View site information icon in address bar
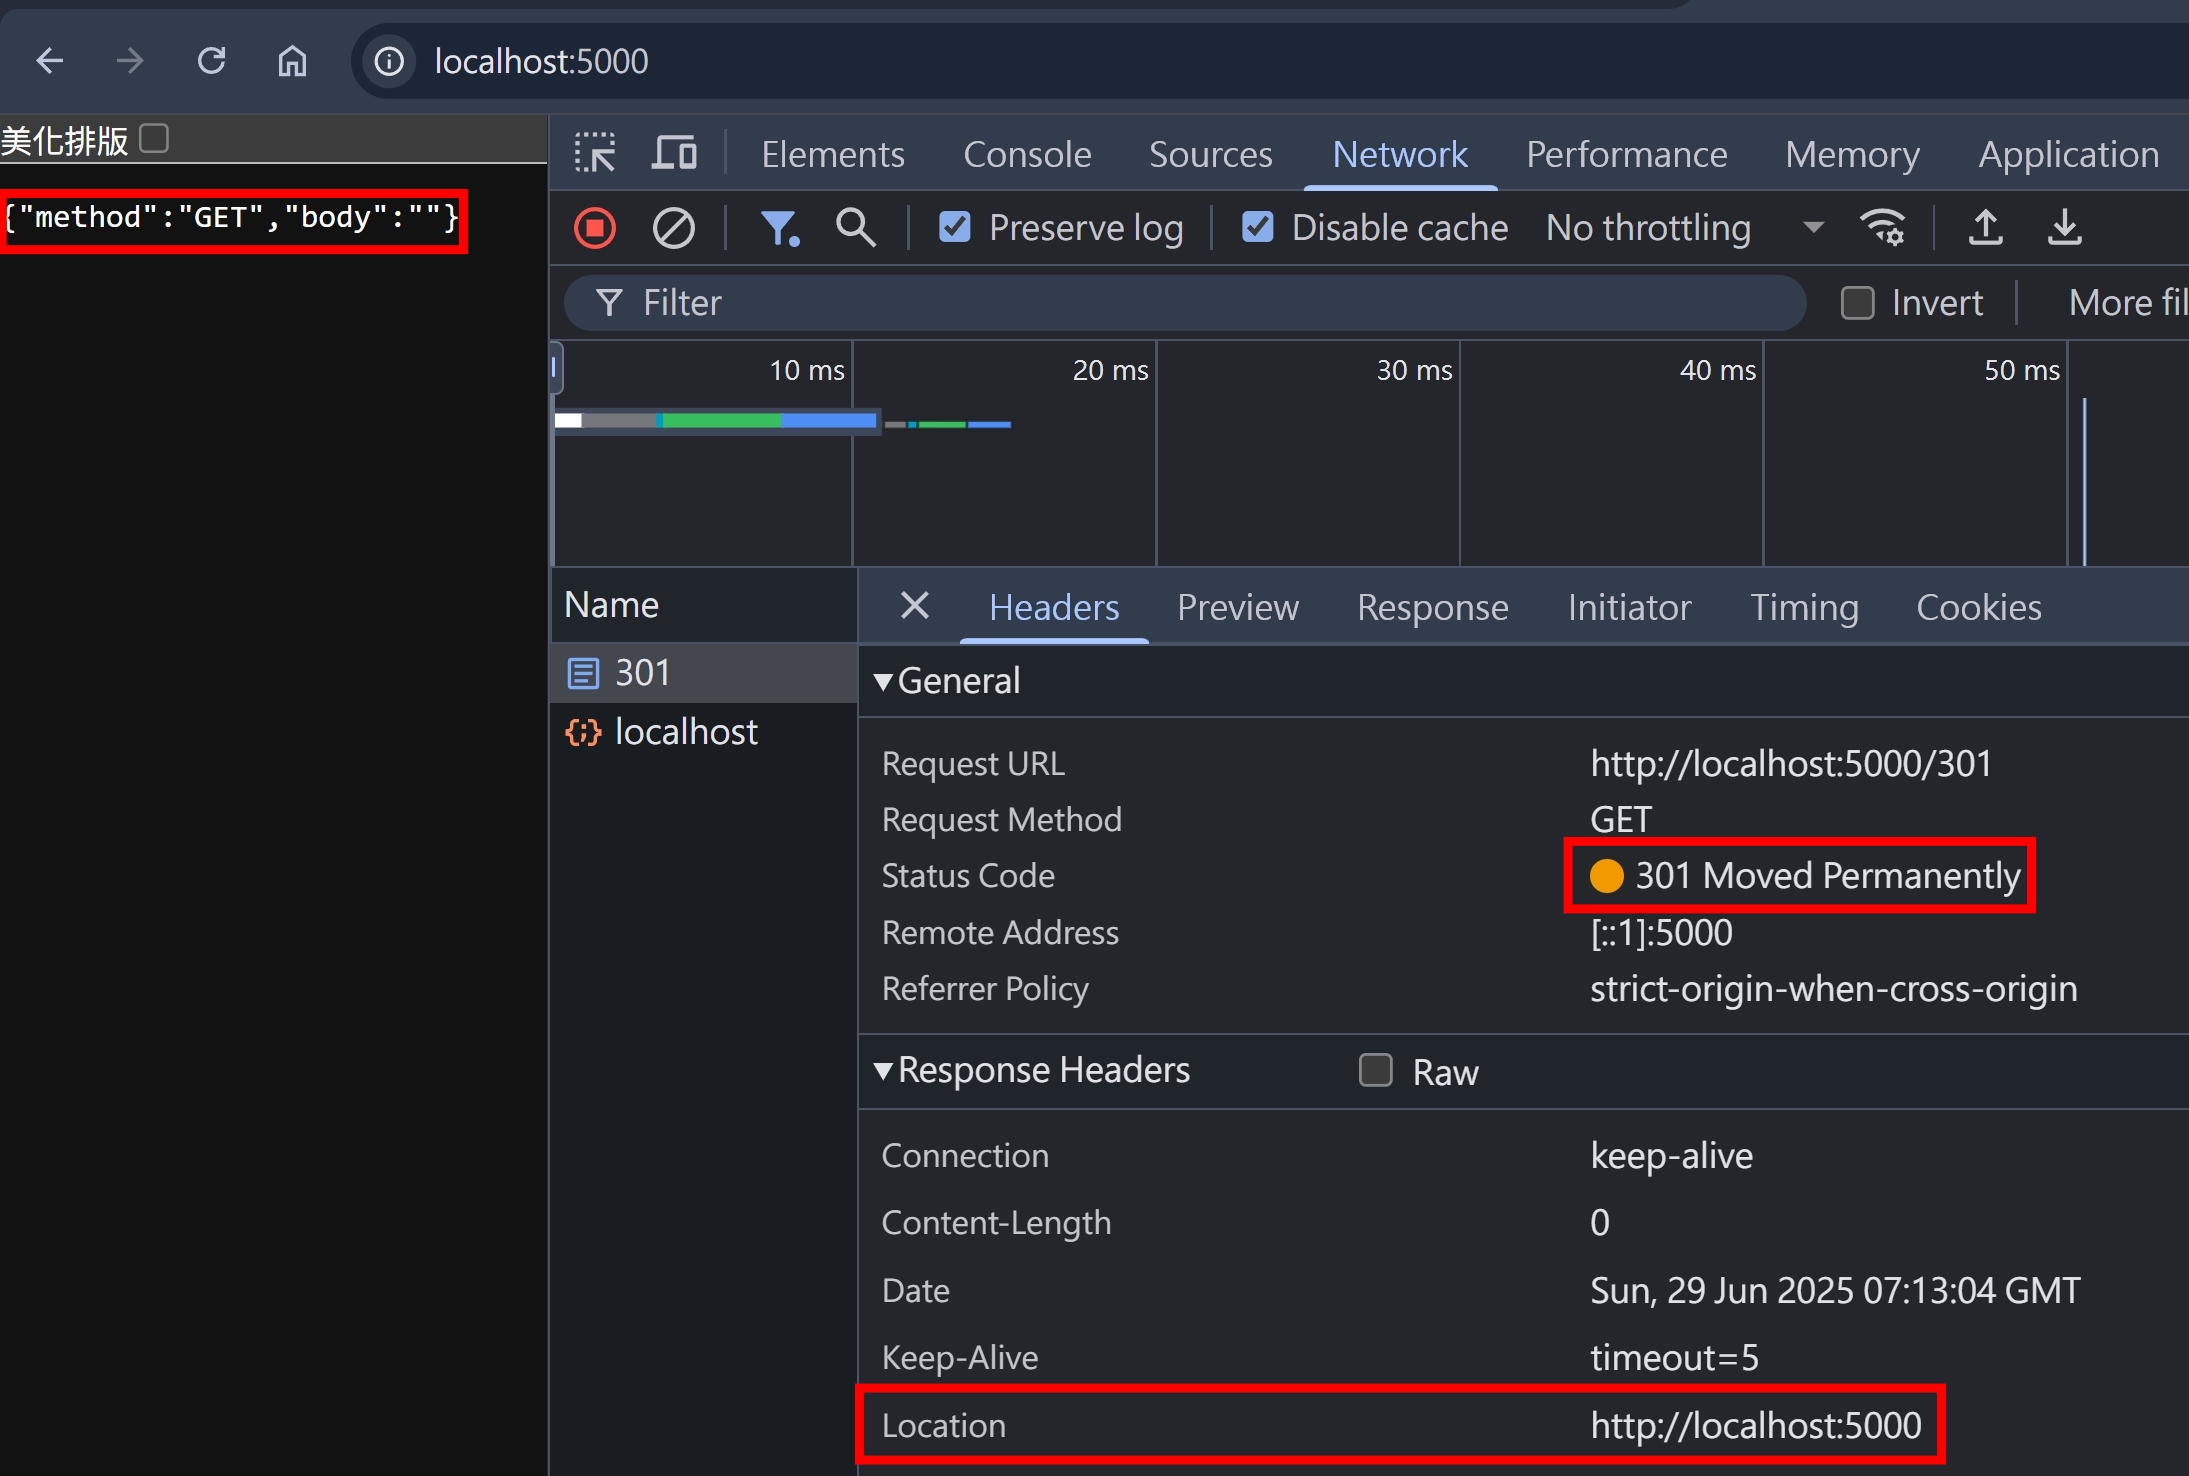The width and height of the screenshot is (2189, 1476). 389,62
